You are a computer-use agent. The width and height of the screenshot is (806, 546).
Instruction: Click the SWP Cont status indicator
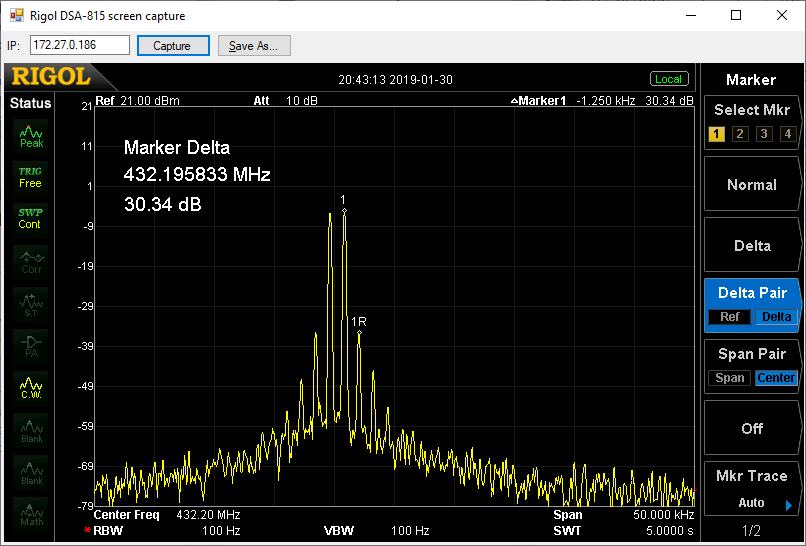31,219
